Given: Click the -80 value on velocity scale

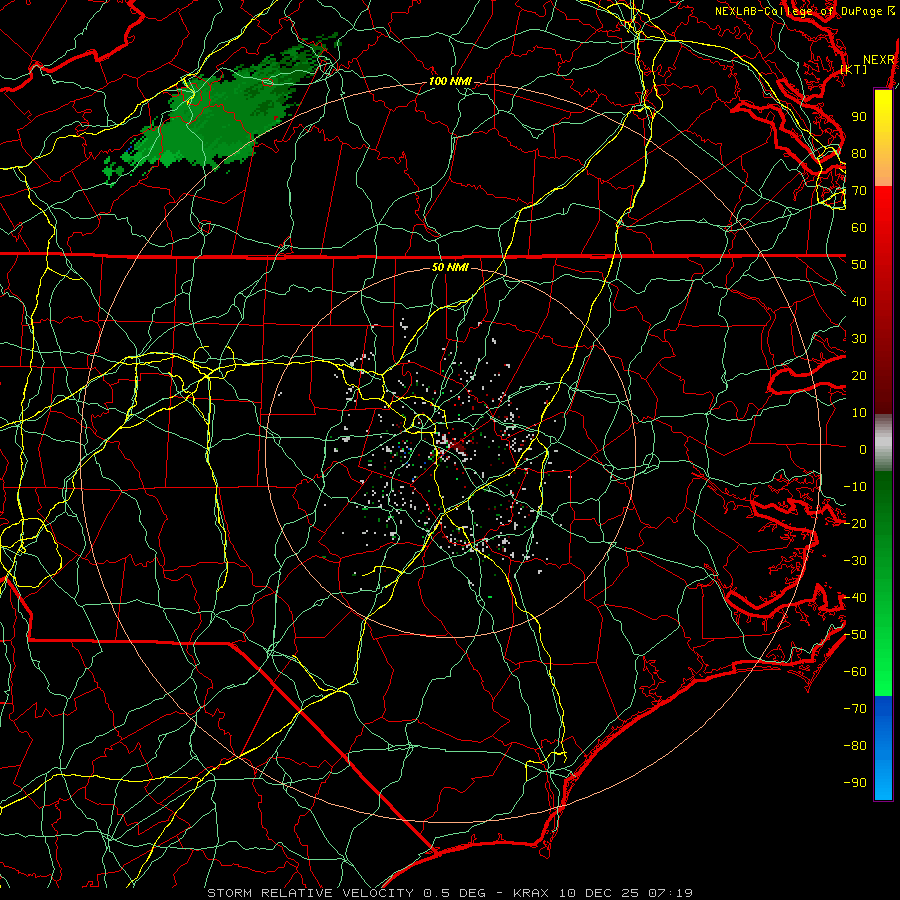Looking at the screenshot, I should pos(855,746).
